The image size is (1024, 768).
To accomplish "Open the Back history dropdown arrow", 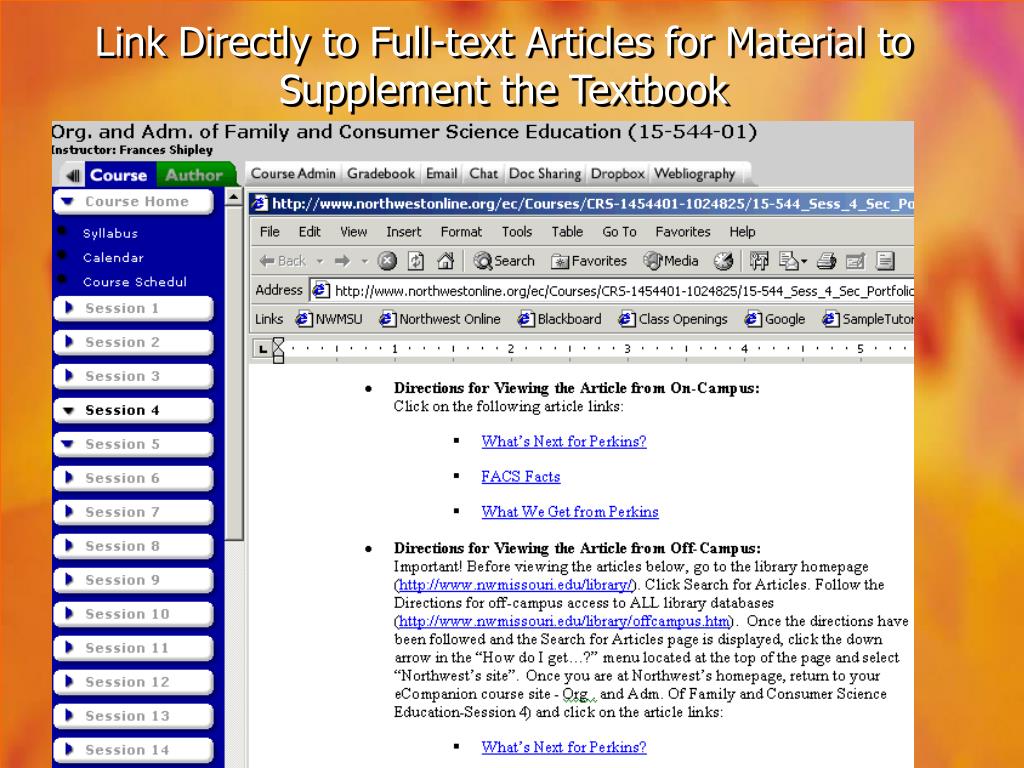I will point(320,261).
